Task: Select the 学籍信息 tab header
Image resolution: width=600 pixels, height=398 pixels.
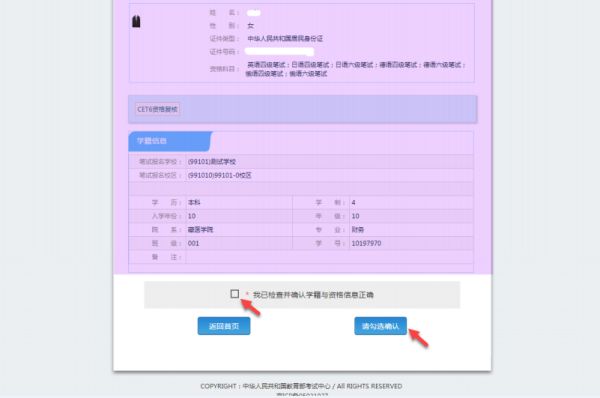Action: (170, 141)
